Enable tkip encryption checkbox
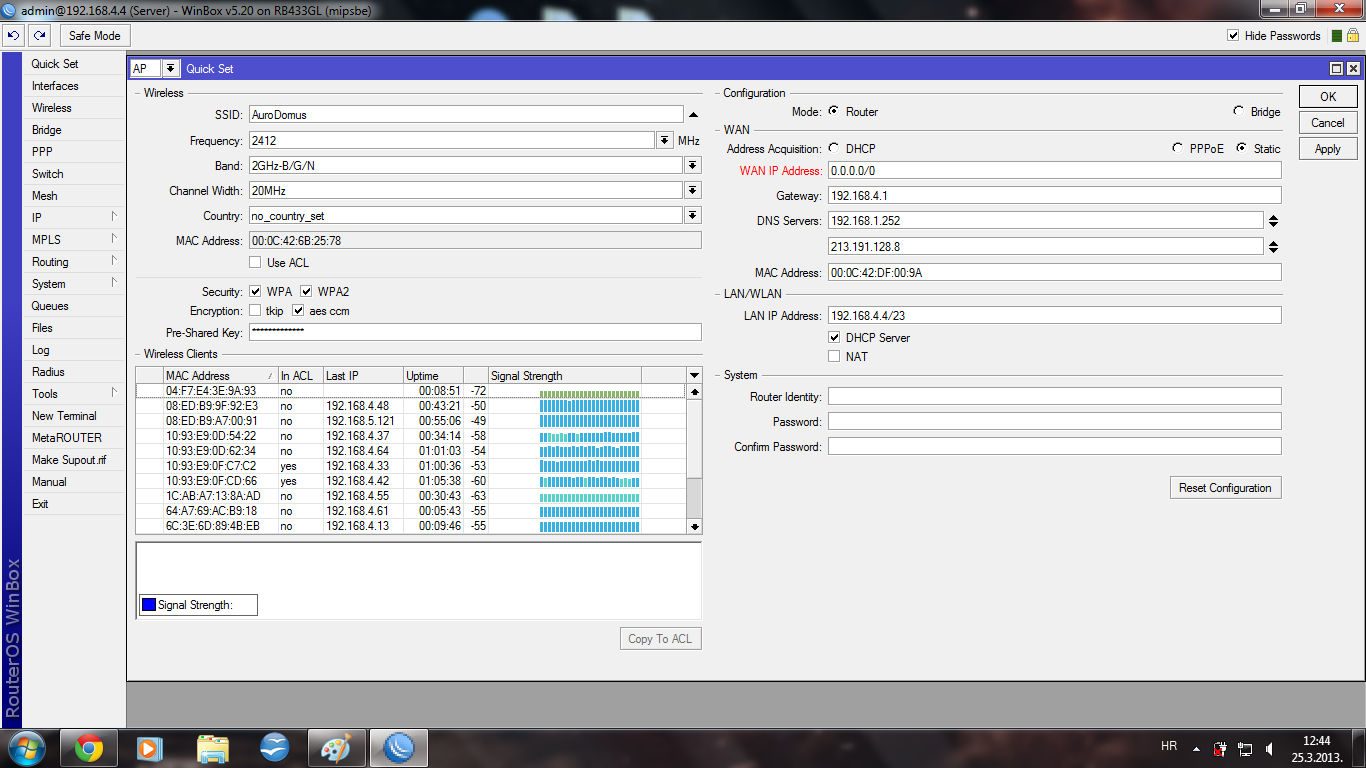The height and width of the screenshot is (768, 1366). click(x=256, y=311)
